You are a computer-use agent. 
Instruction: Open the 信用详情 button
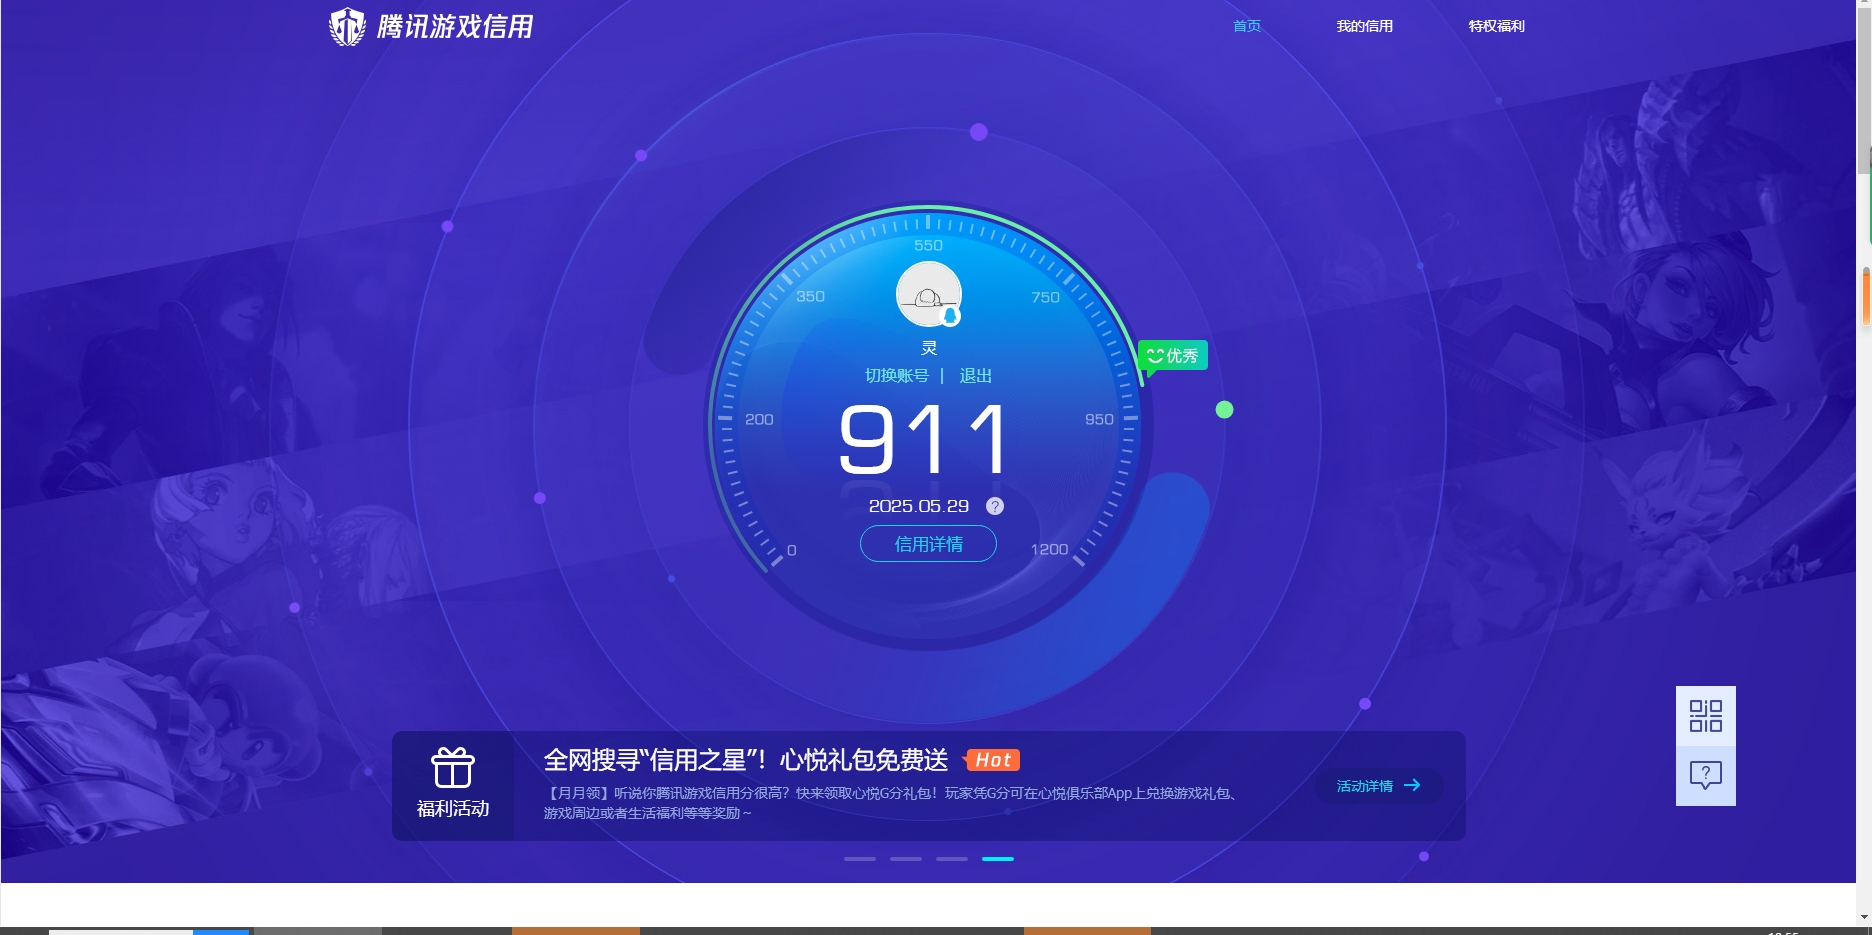(928, 544)
